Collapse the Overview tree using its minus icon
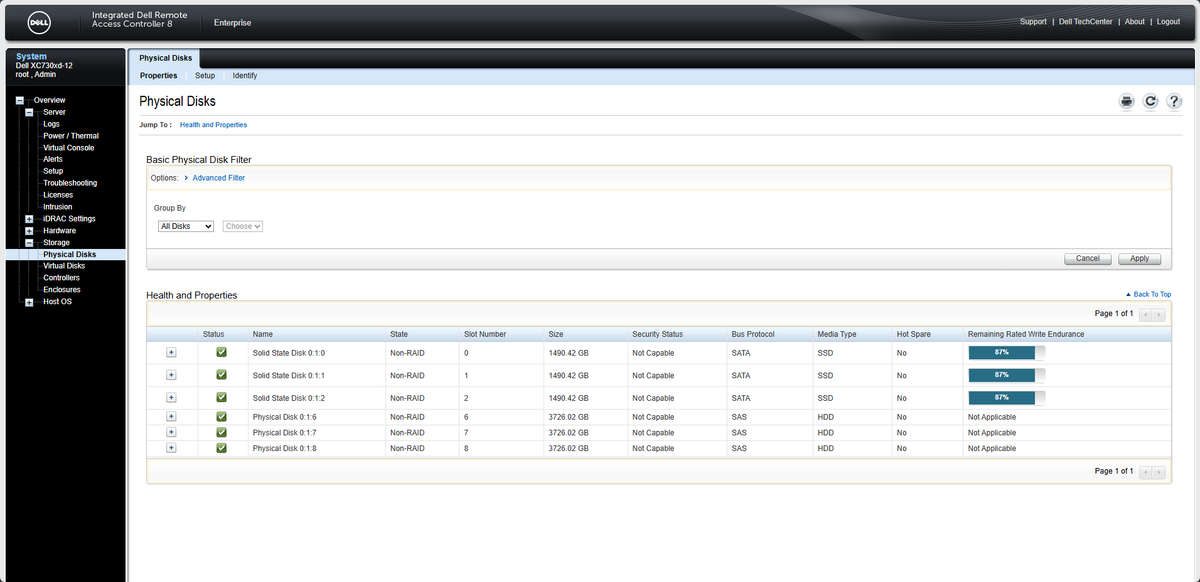Viewport: 1200px width, 582px height. coord(19,100)
